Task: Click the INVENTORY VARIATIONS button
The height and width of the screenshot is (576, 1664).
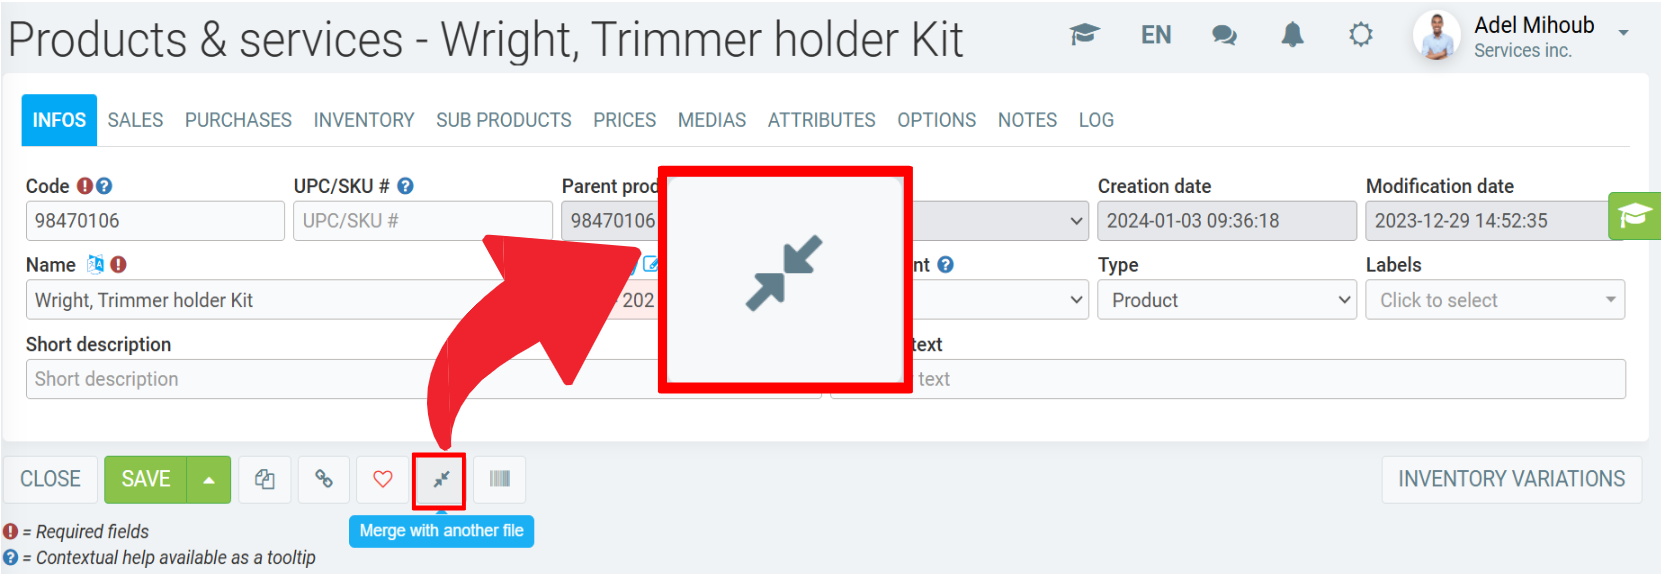Action: pyautogui.click(x=1511, y=480)
